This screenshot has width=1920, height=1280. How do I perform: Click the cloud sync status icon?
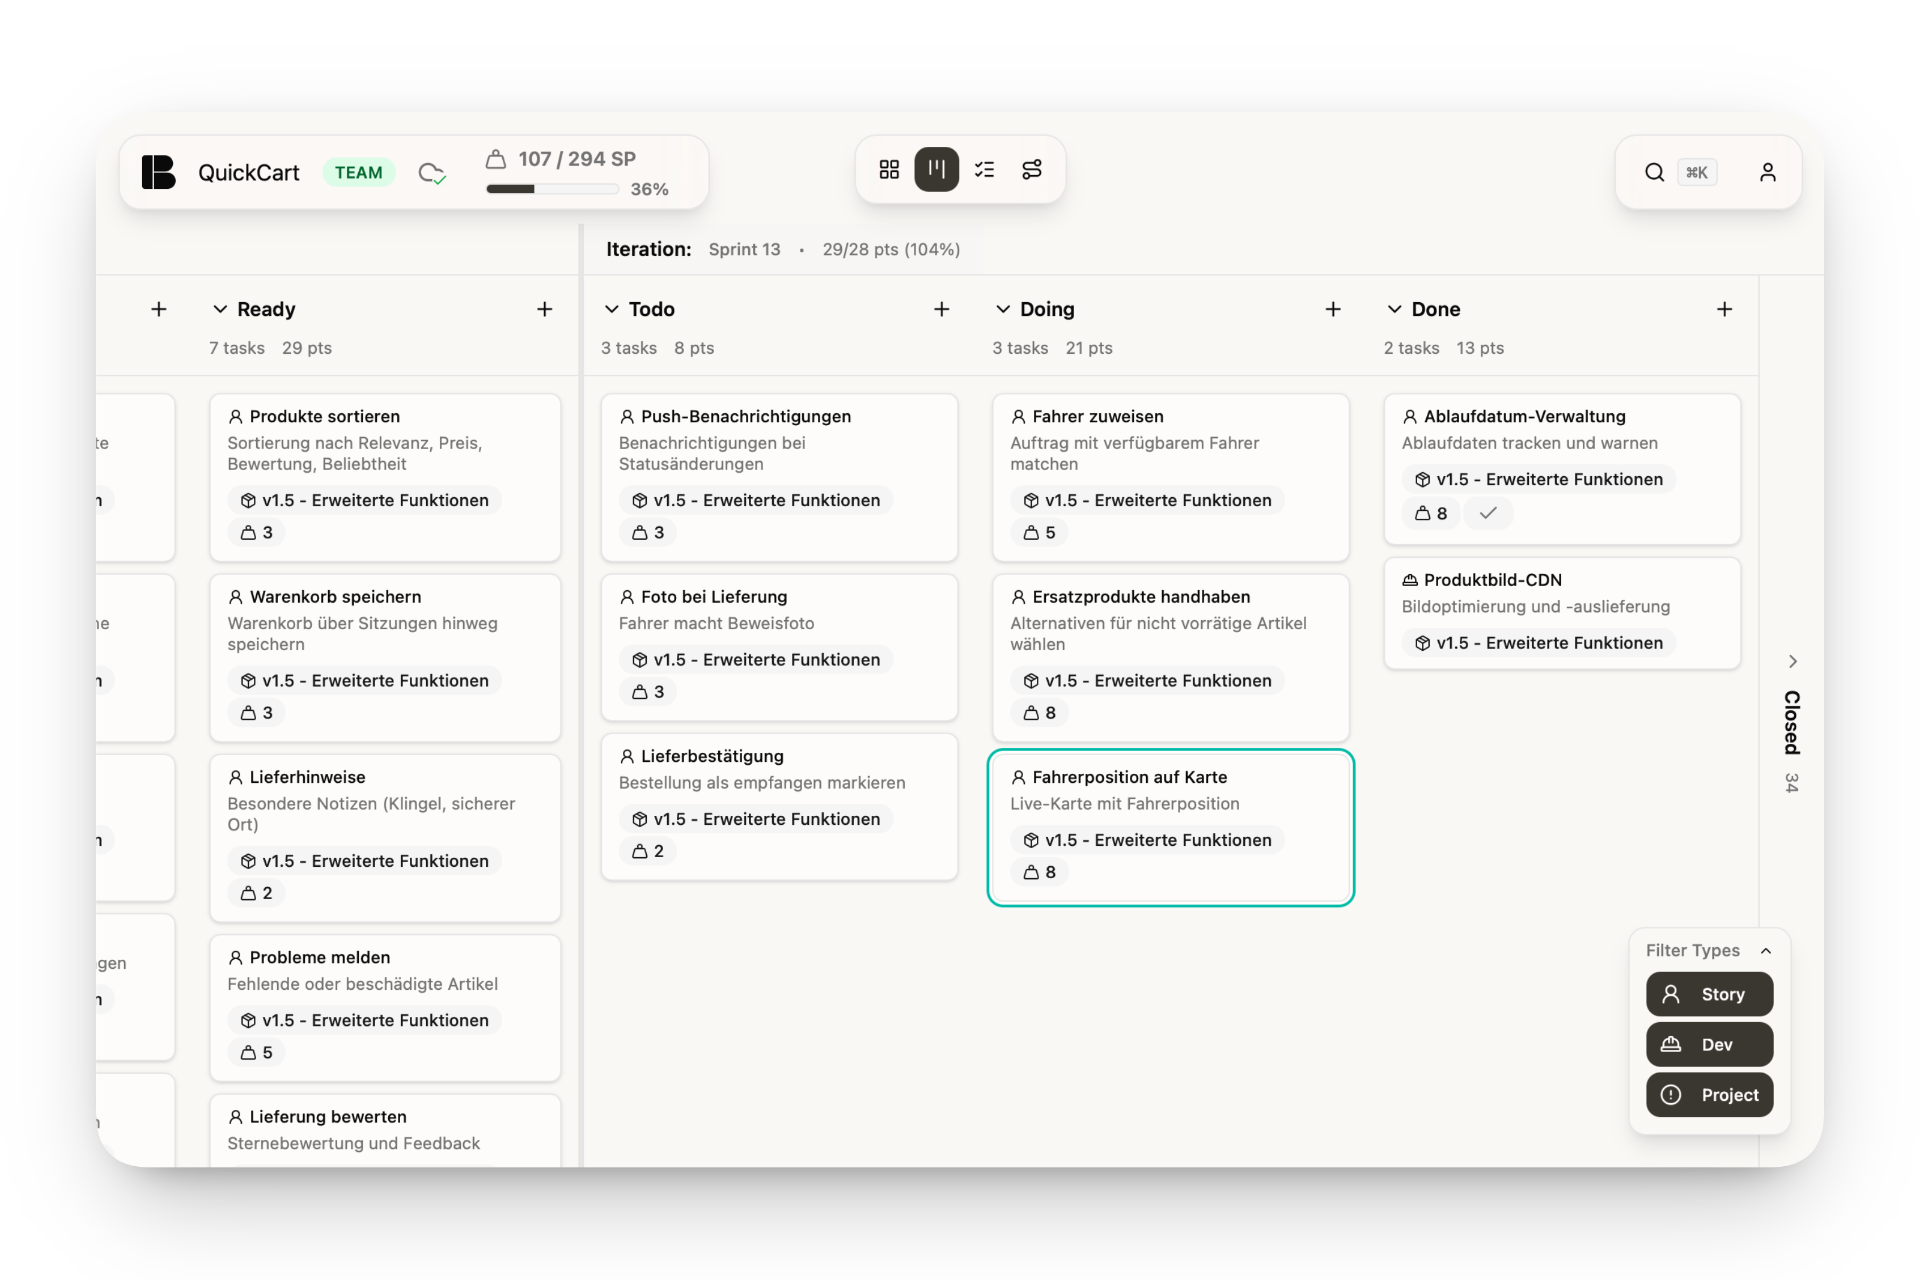431,172
